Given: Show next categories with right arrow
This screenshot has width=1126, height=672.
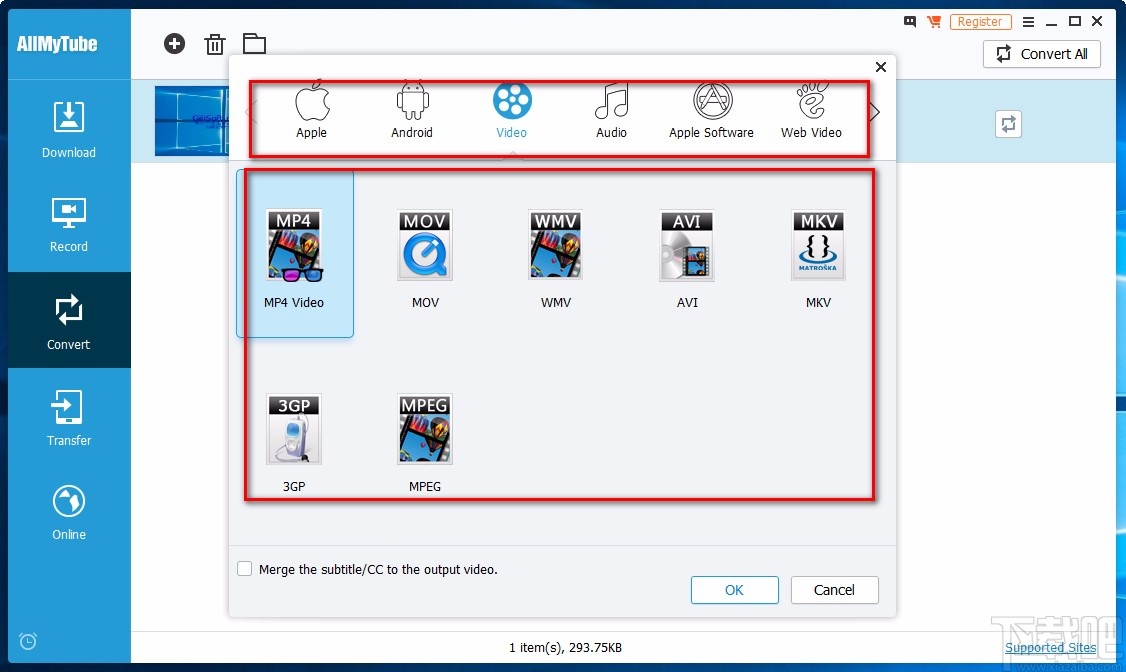Looking at the screenshot, I should 875,112.
